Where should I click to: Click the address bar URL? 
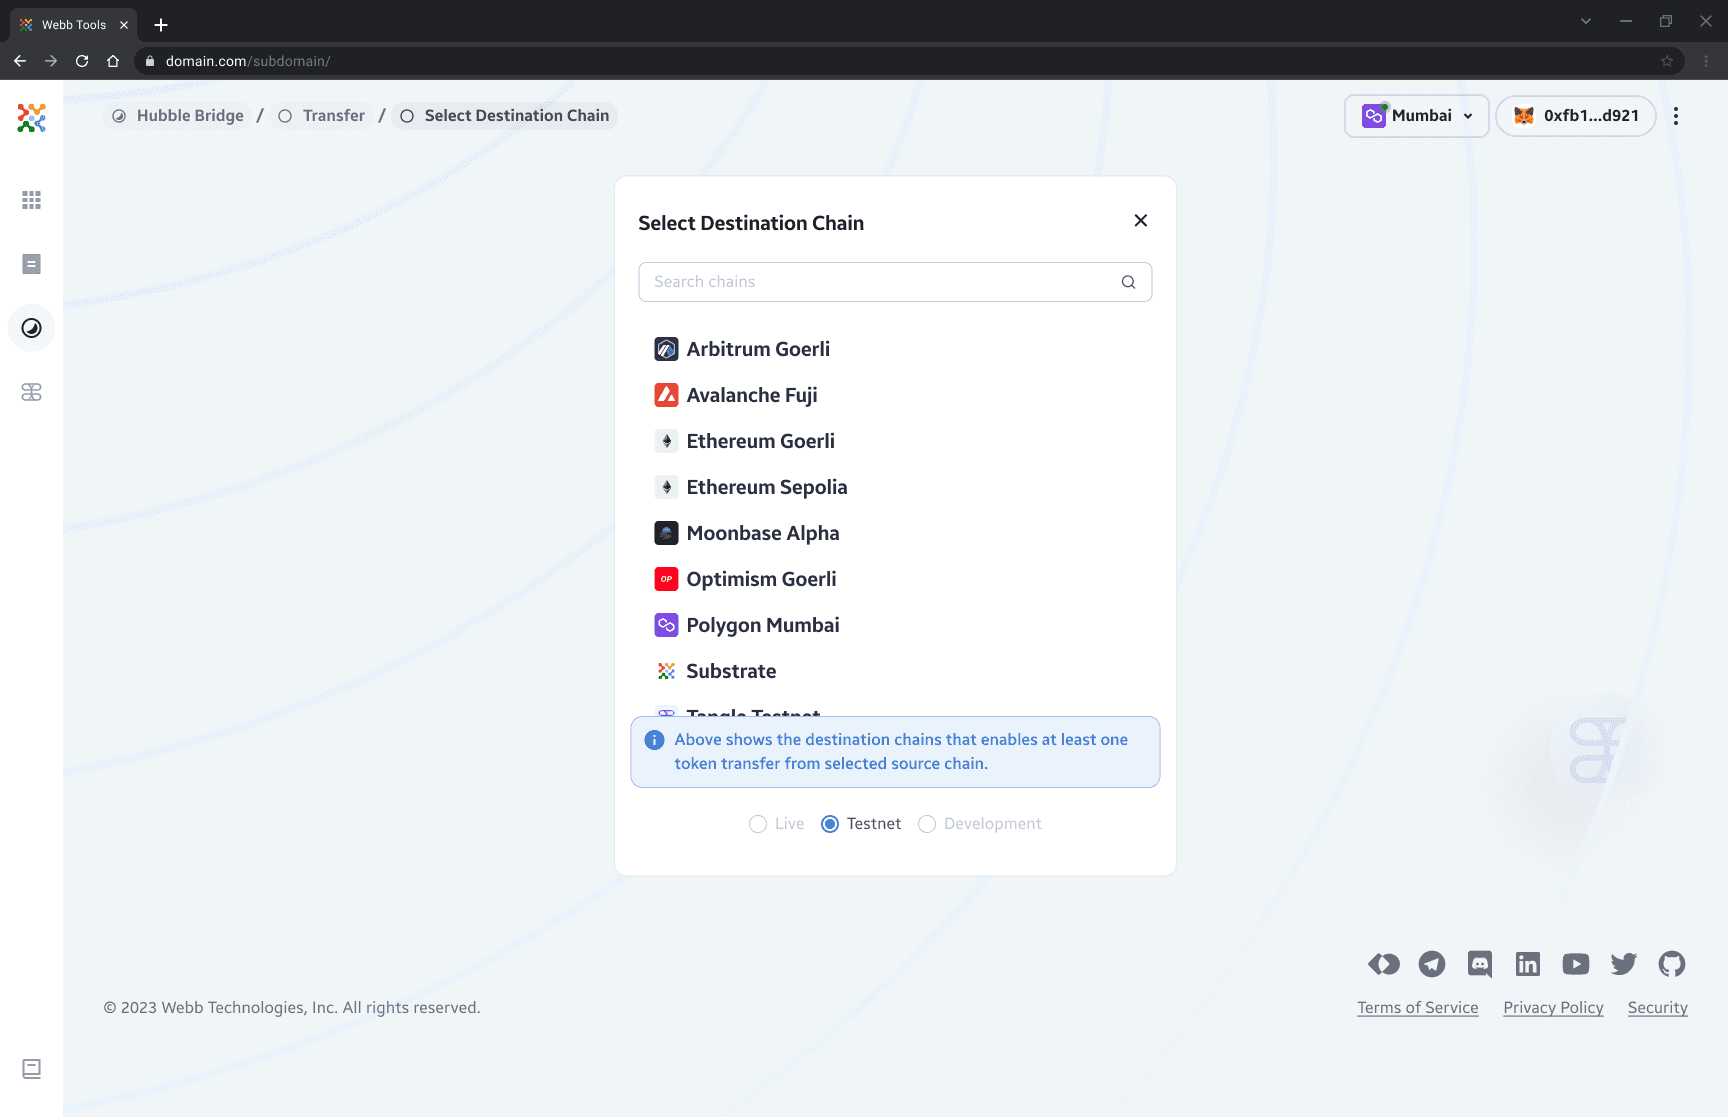pos(248,61)
